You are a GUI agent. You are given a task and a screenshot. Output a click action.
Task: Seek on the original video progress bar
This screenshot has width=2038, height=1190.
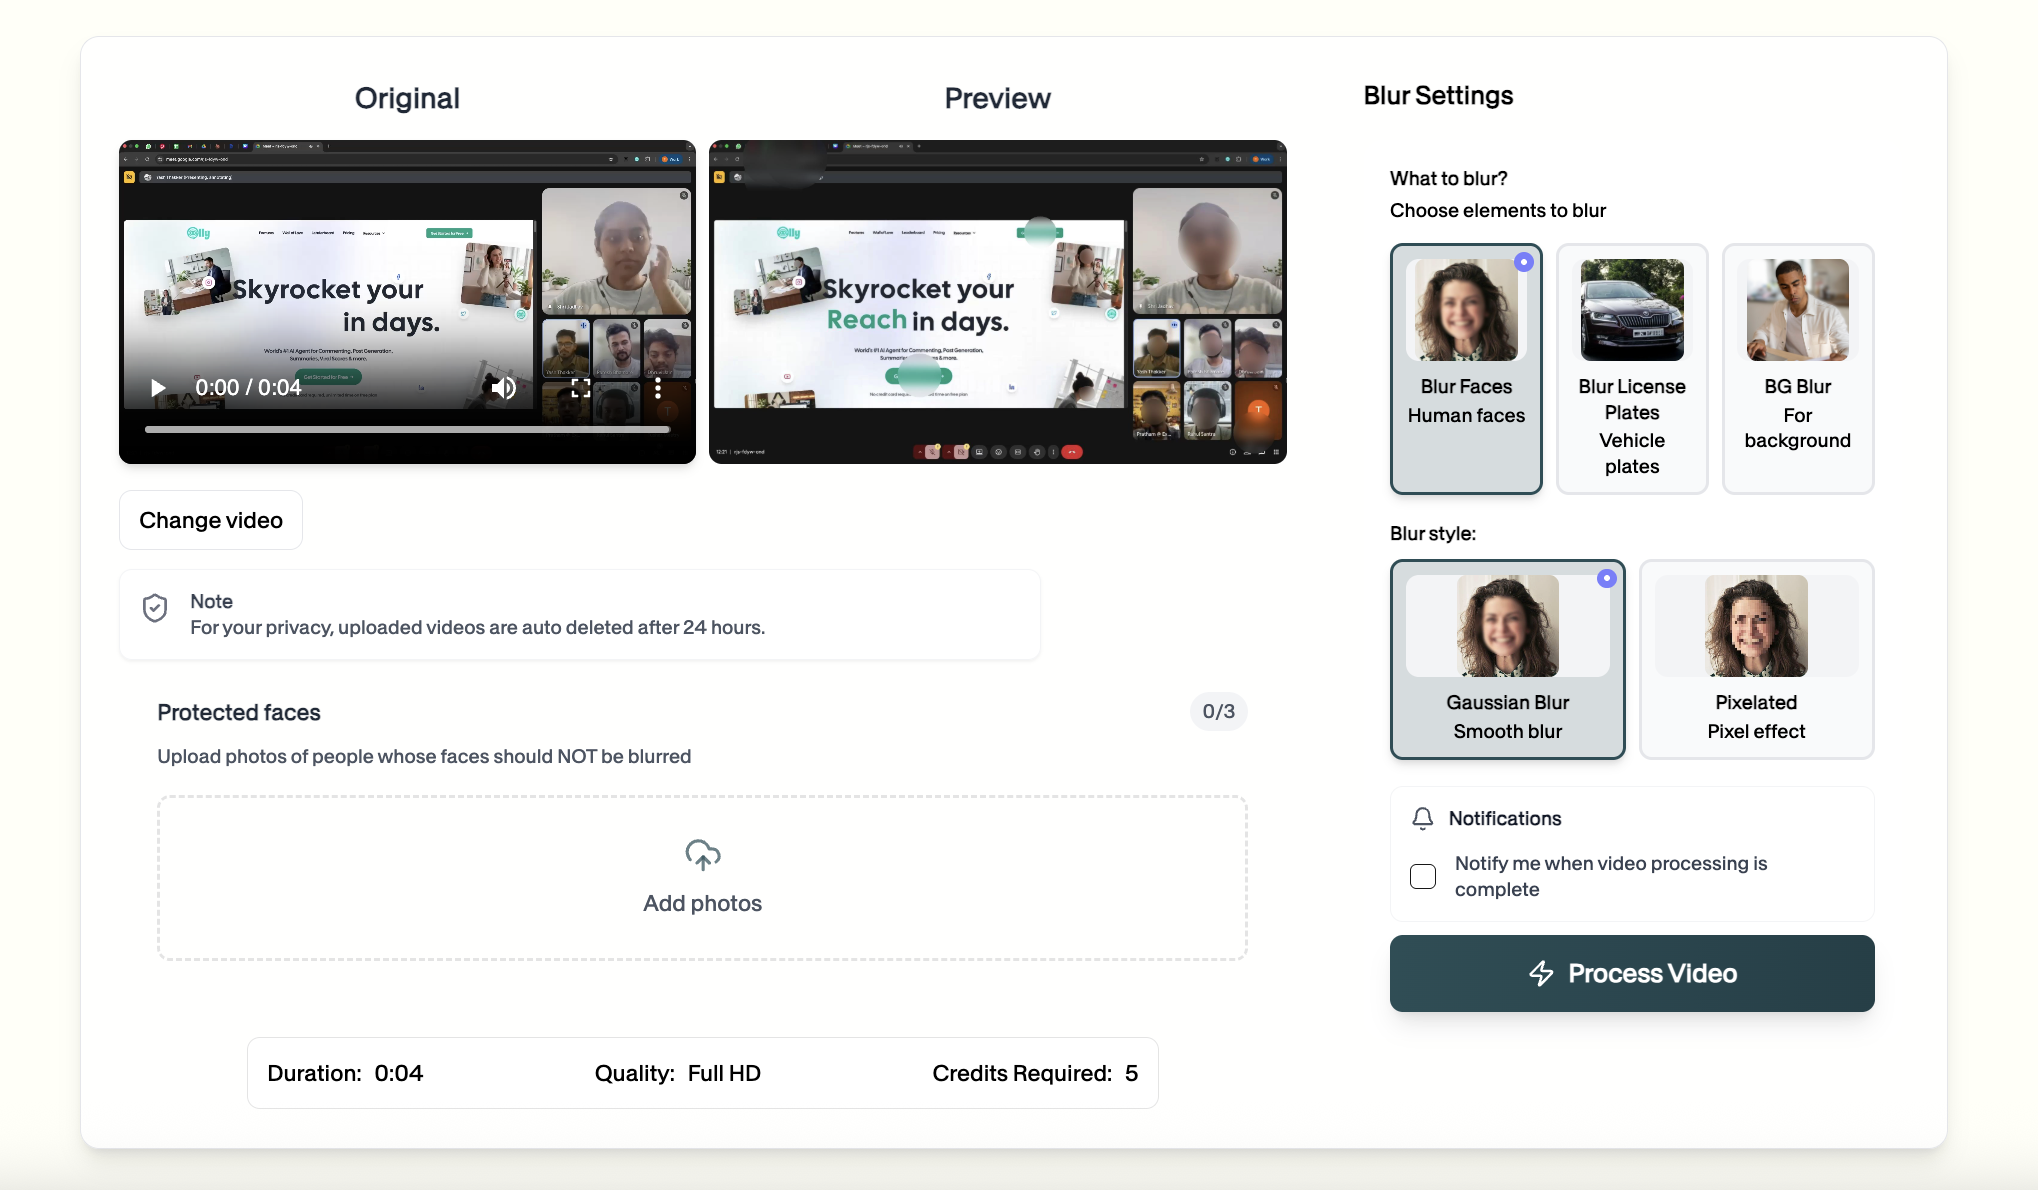[407, 430]
